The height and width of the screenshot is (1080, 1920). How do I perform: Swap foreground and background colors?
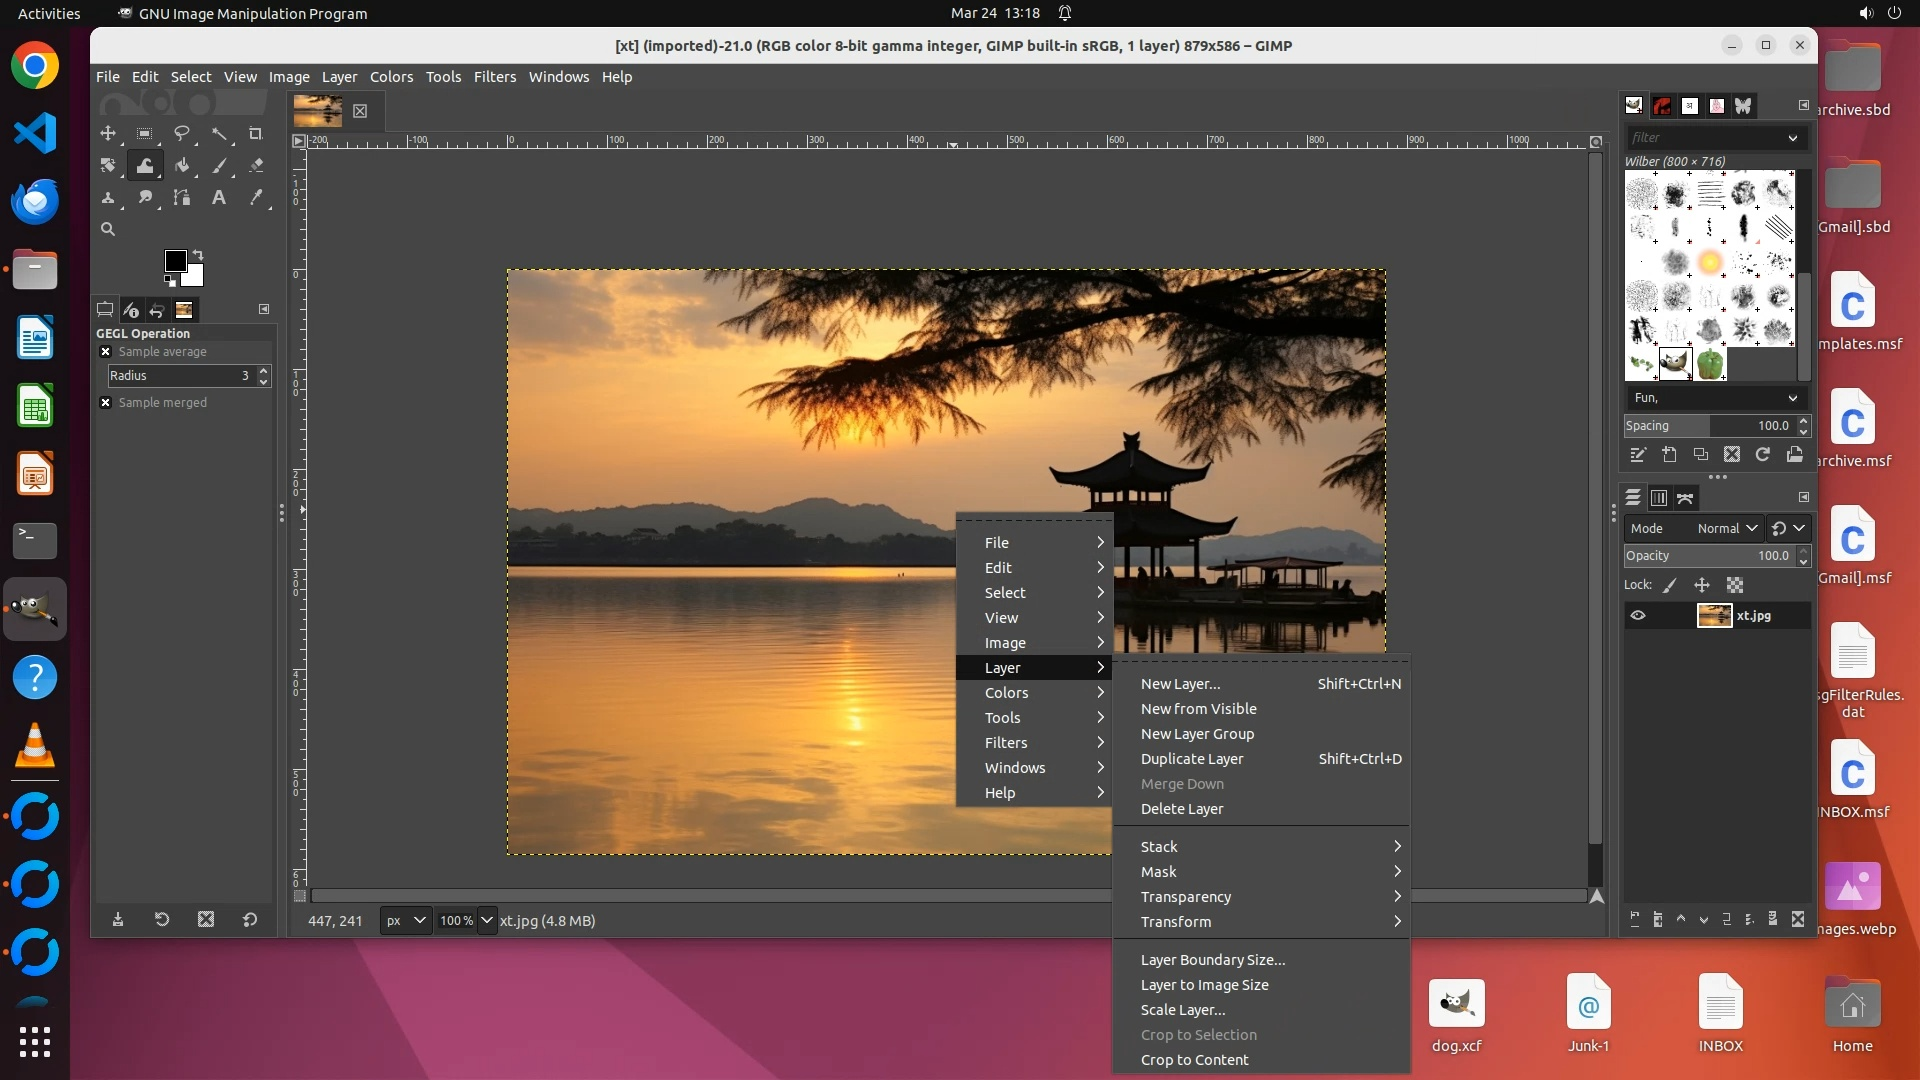(198, 254)
